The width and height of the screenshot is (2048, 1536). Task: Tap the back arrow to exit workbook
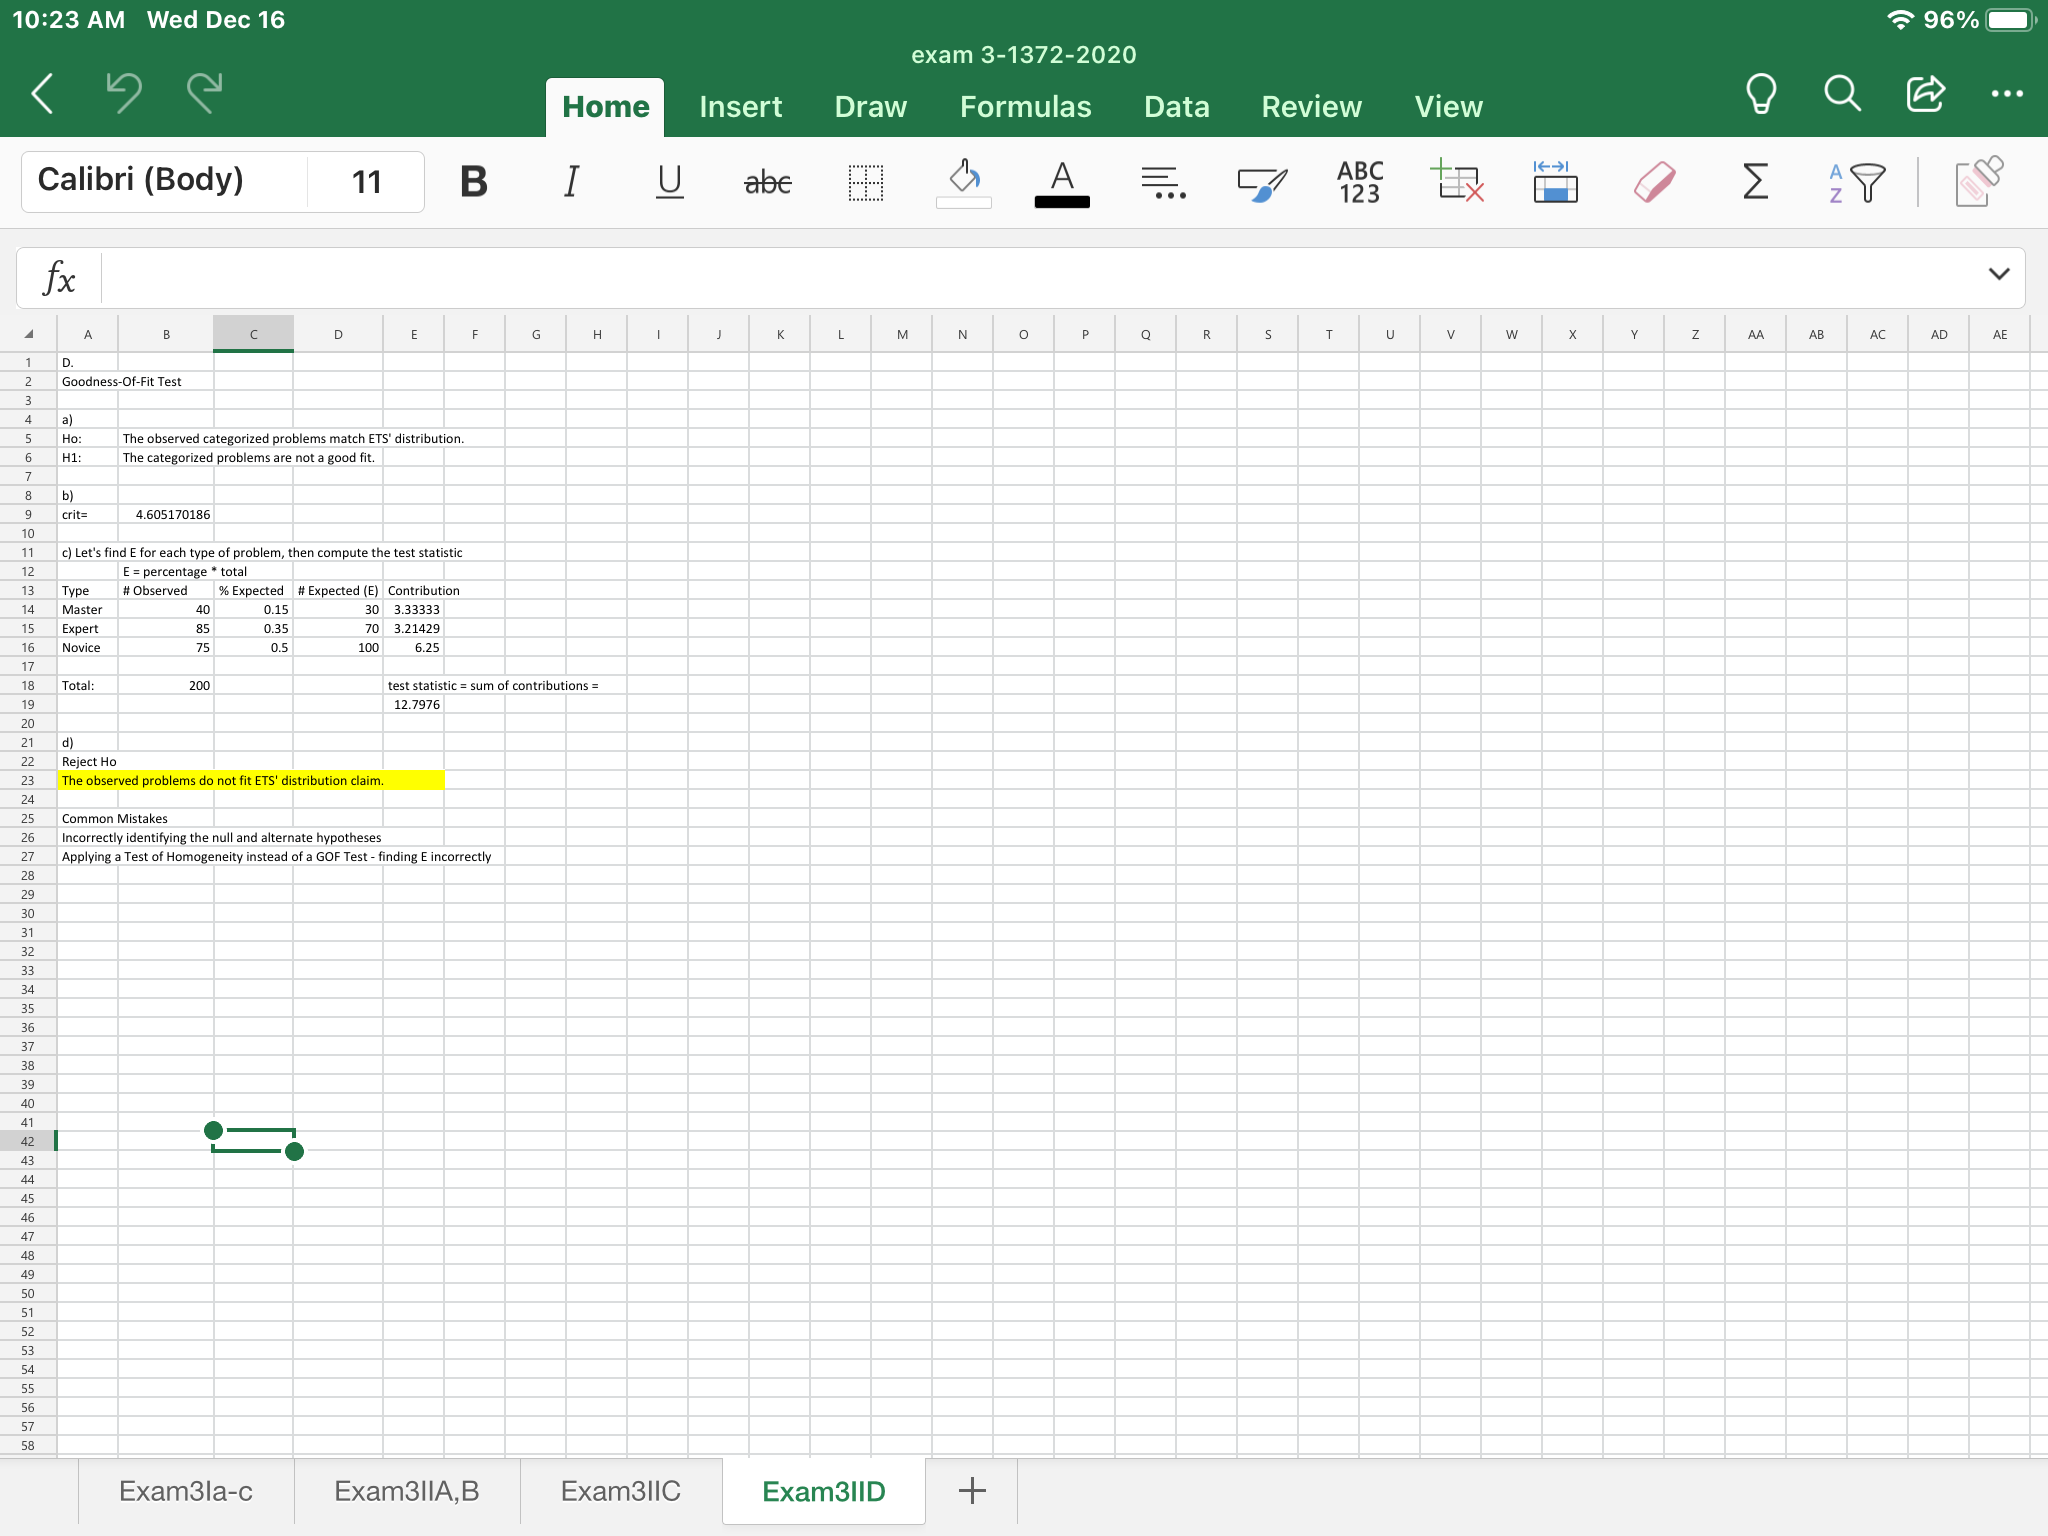coord(42,94)
